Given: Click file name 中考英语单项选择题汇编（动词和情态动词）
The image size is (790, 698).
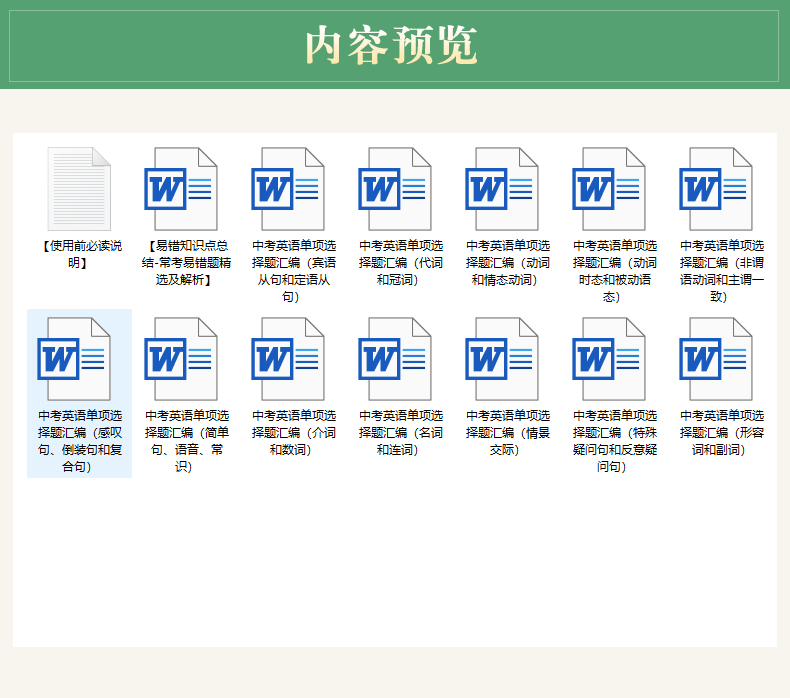Looking at the screenshot, I should pos(508,263).
